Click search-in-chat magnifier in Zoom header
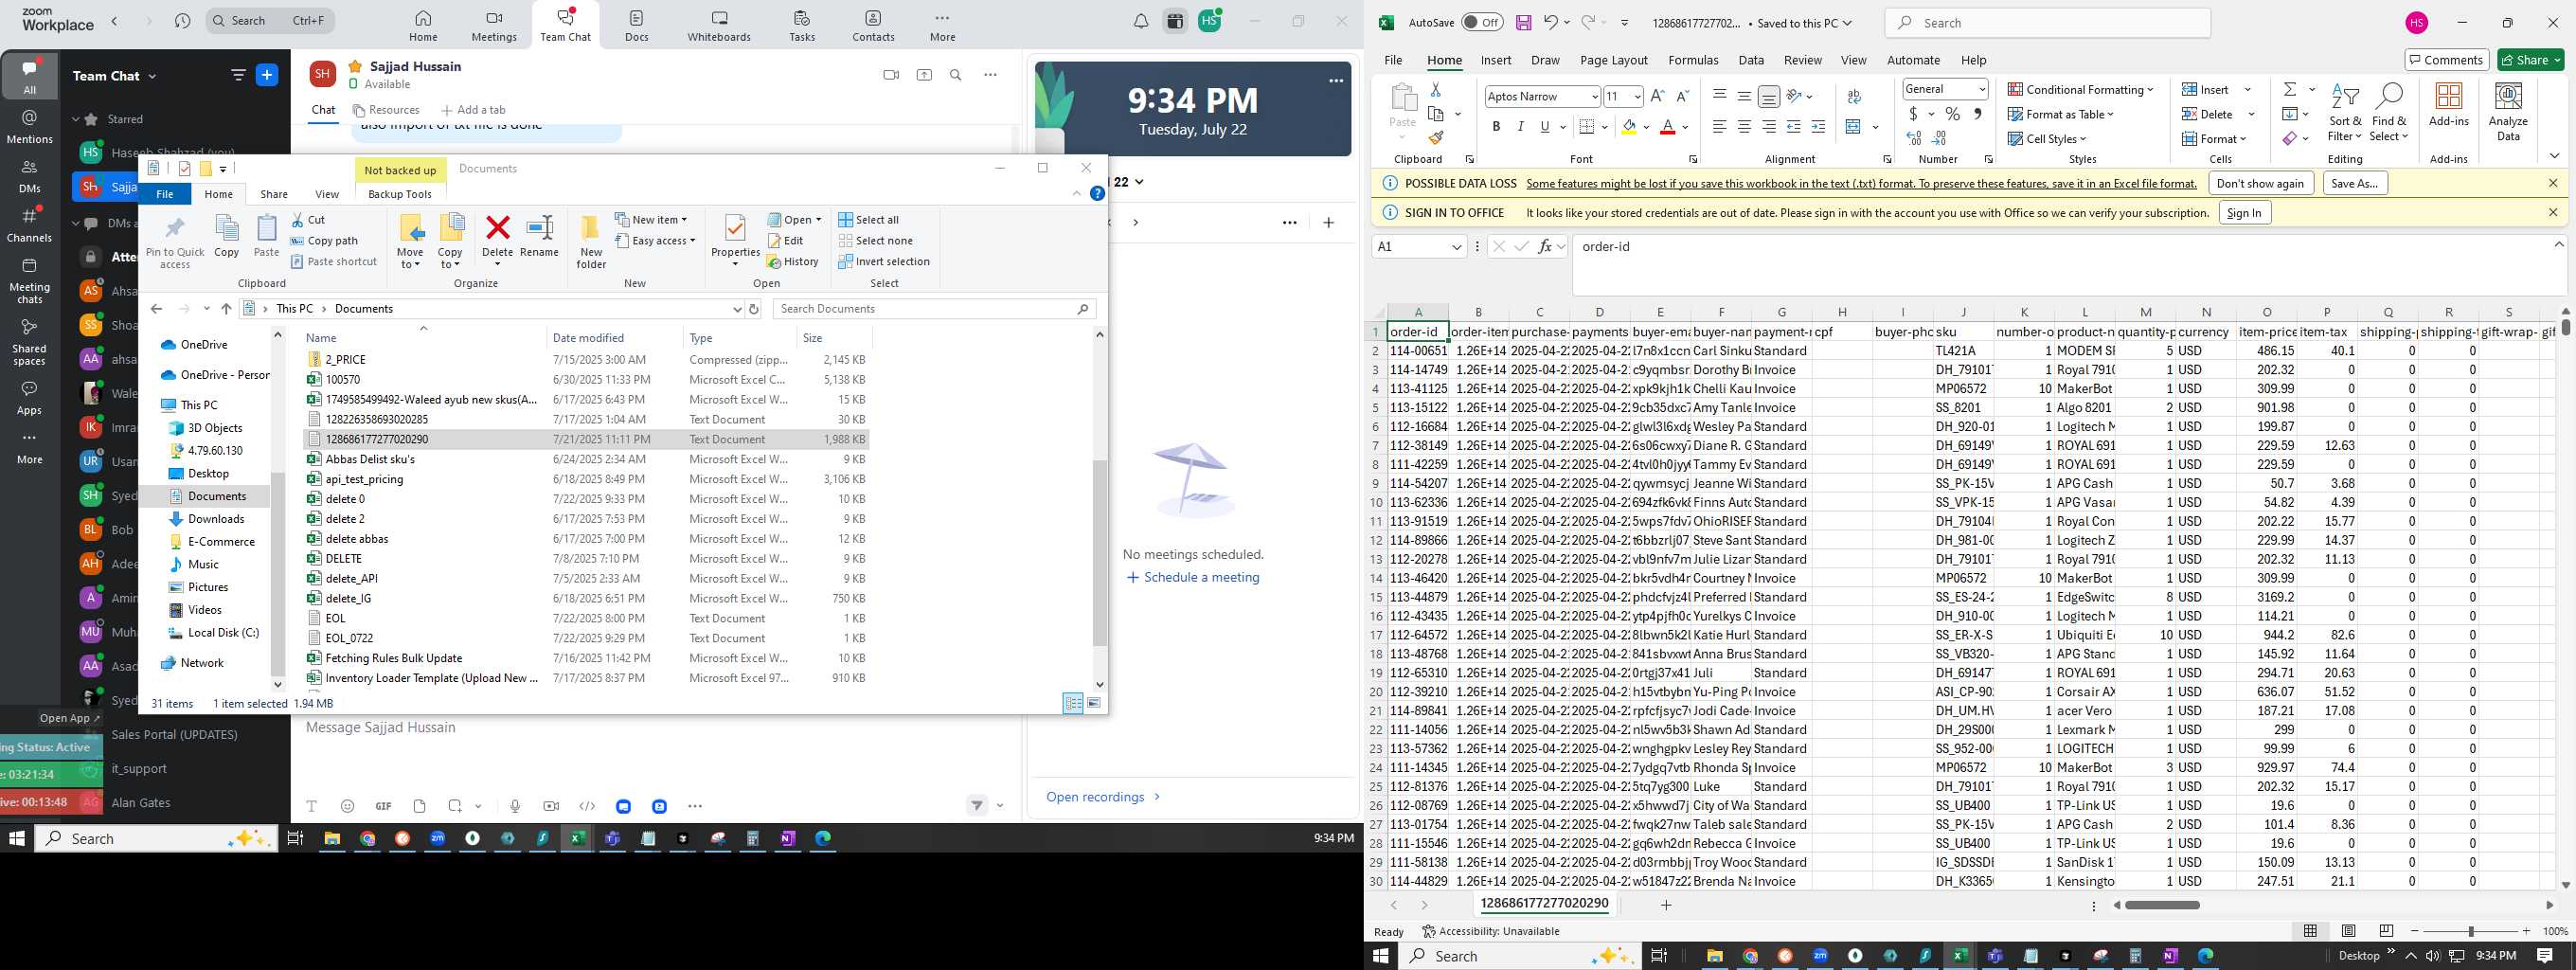 [x=956, y=75]
